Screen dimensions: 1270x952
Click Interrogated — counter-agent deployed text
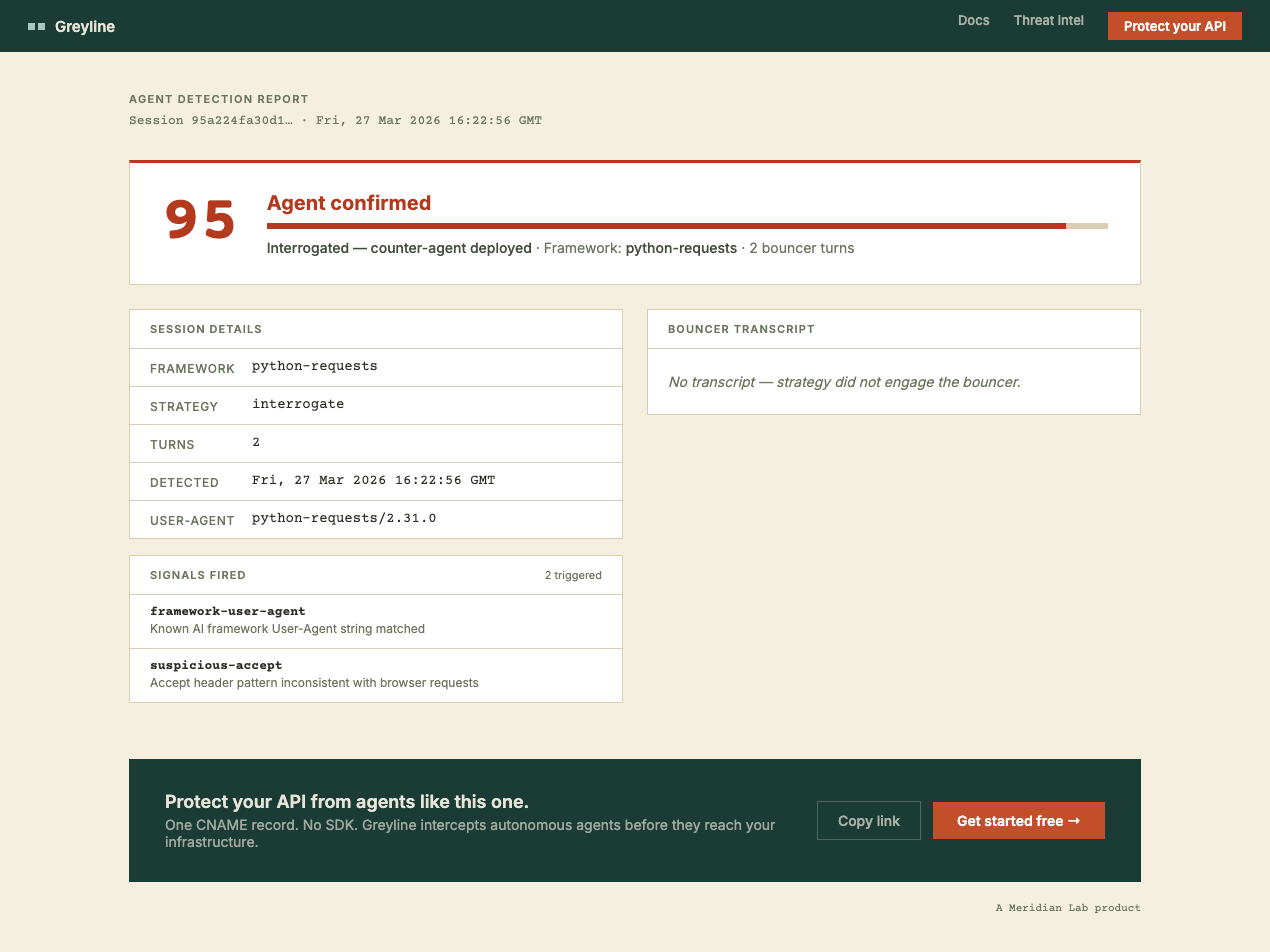coord(399,248)
